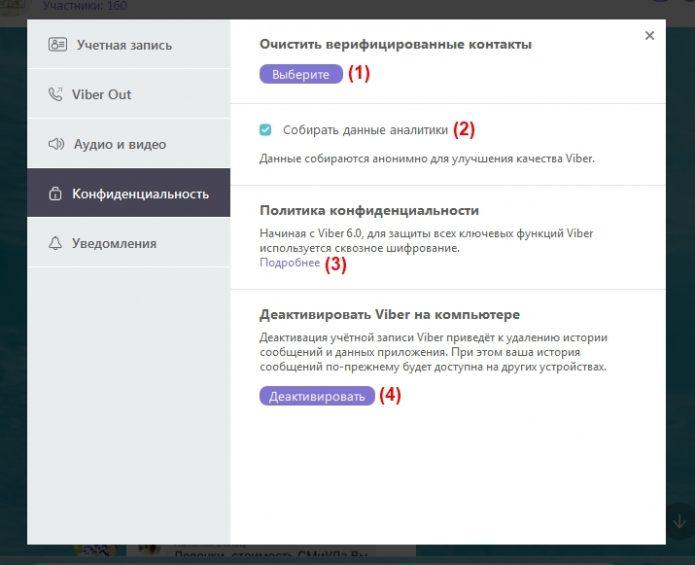Click the Участники: 160 chat header text
The image size is (695, 565).
point(84,6)
